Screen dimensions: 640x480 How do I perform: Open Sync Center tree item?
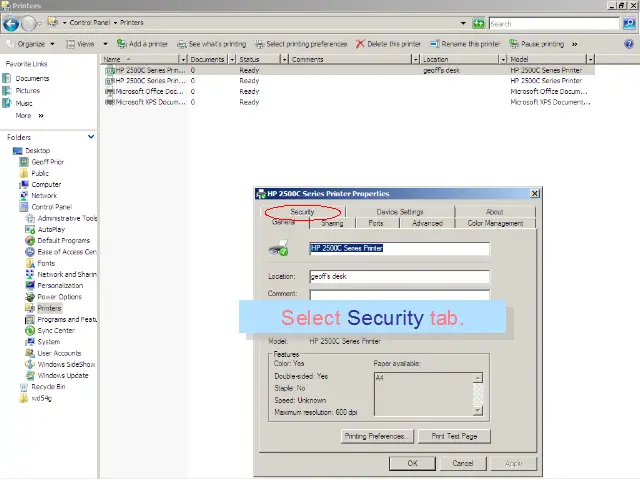(x=56, y=331)
